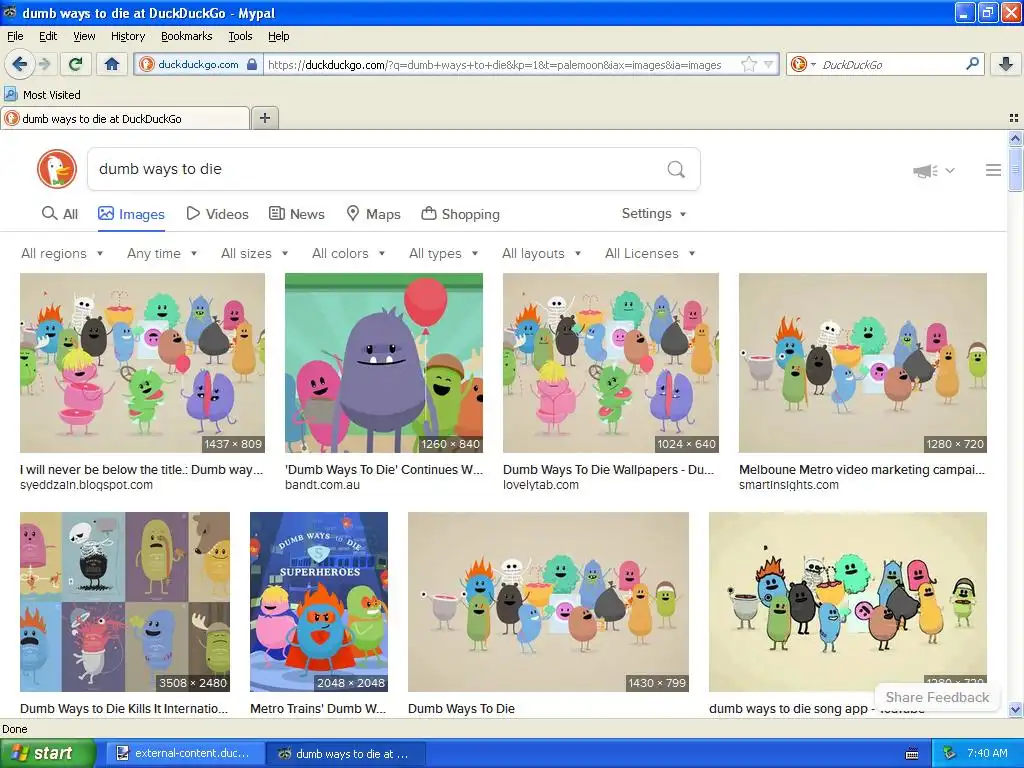1024x768 pixels.
Task: Click the magnifier search button in DuckDuckGo field
Action: [676, 169]
